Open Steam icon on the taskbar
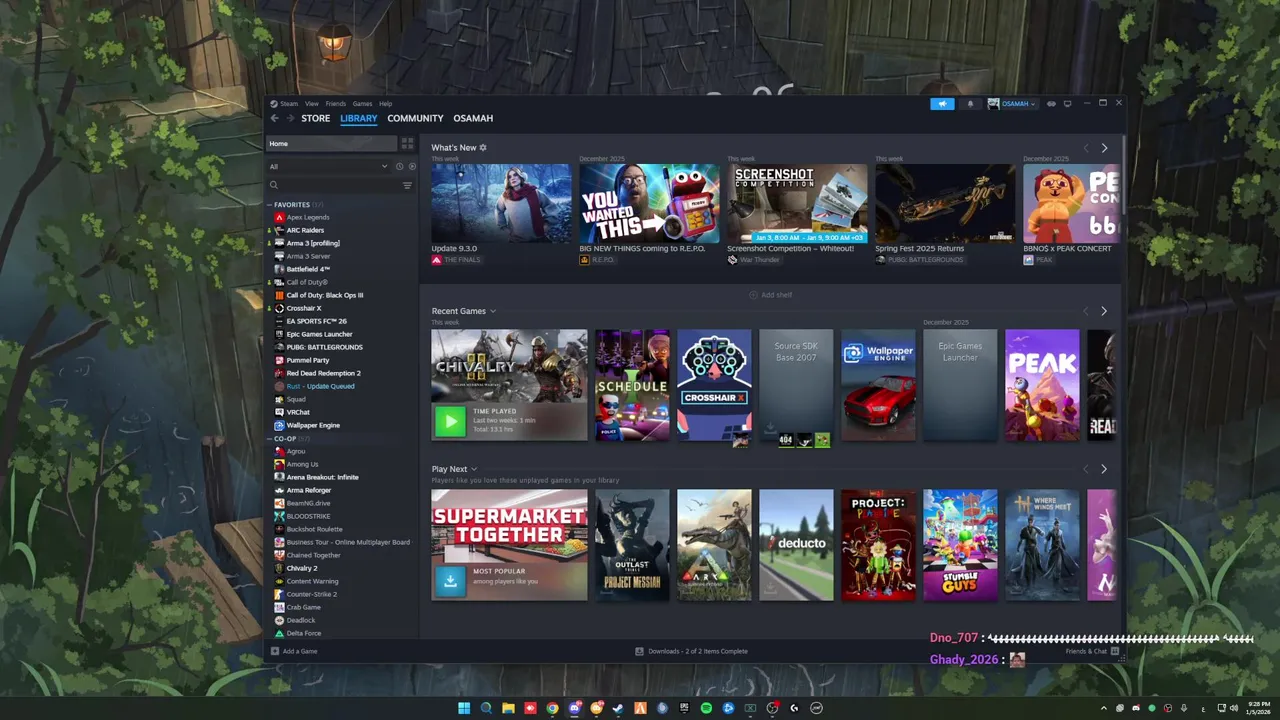The height and width of the screenshot is (720, 1280). click(x=618, y=708)
